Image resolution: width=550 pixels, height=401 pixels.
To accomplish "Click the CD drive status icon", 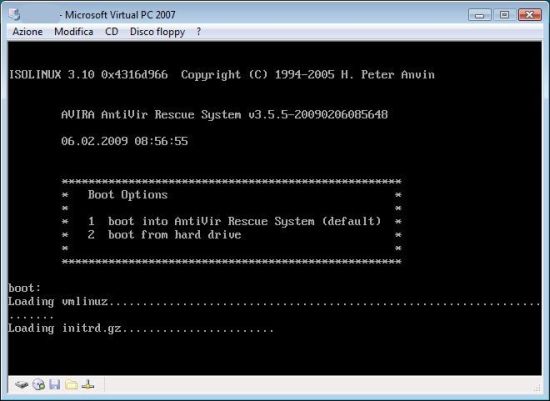I will [x=39, y=385].
